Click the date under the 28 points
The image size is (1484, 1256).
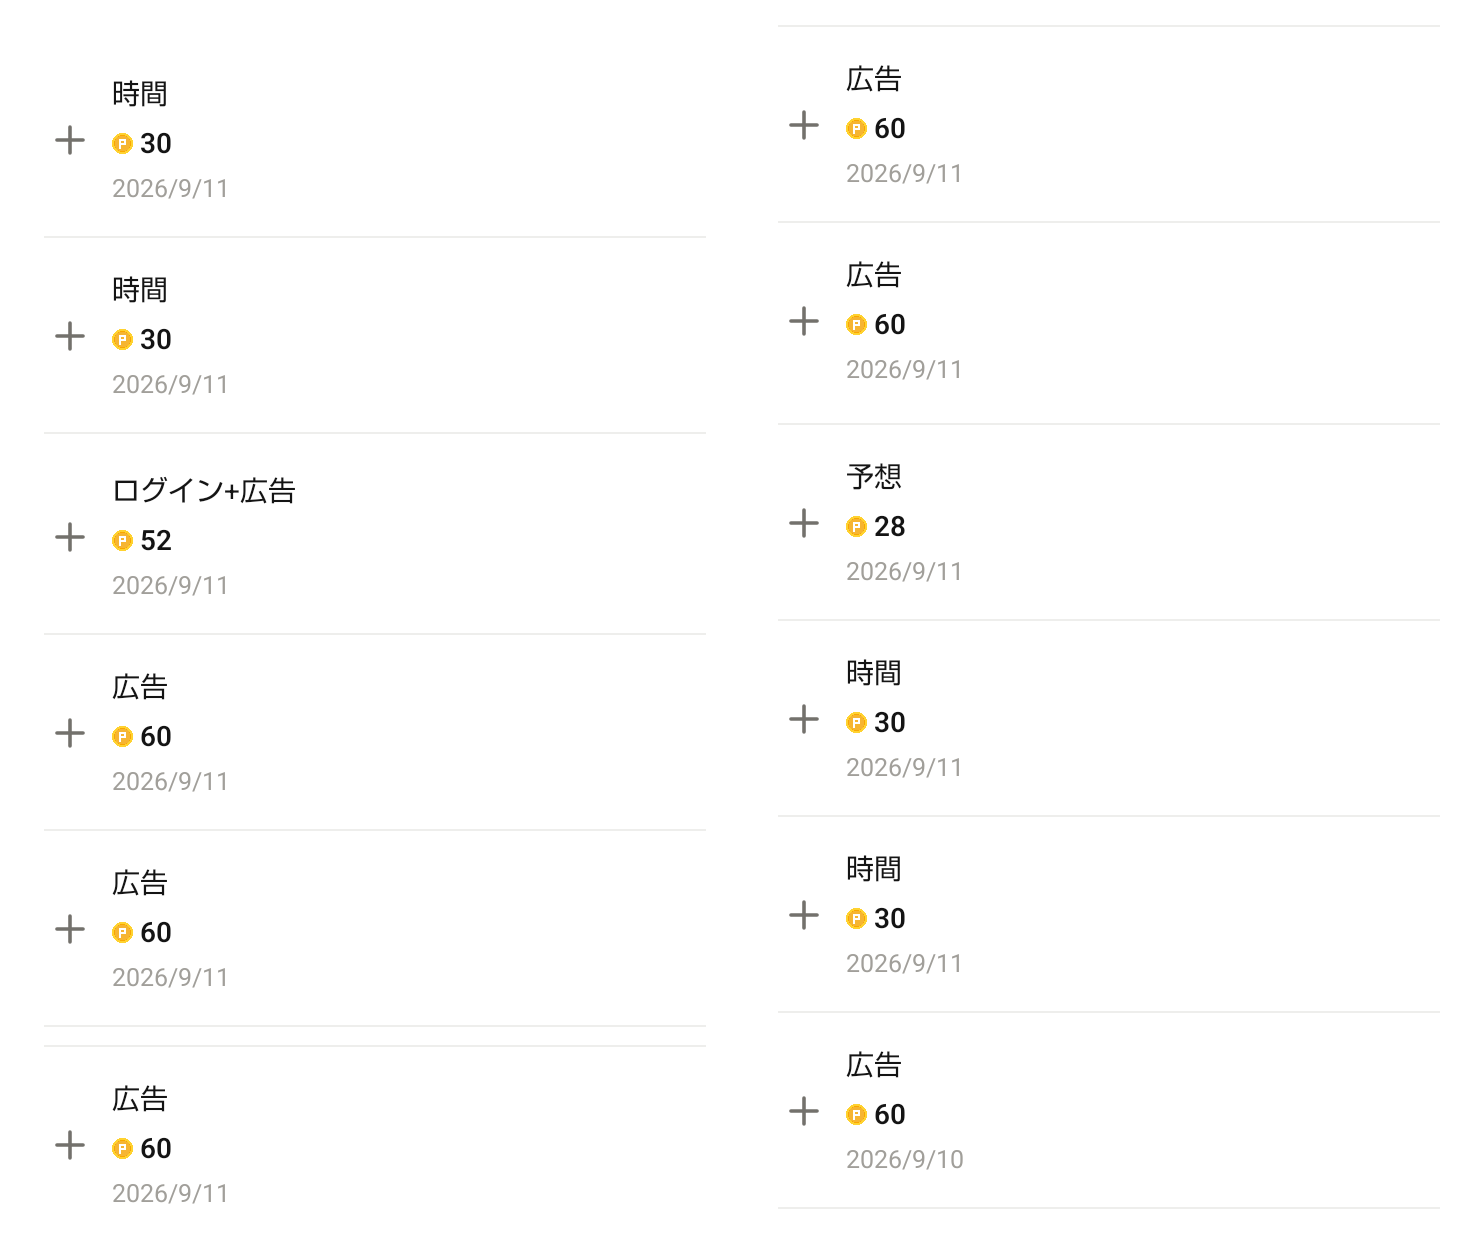[904, 572]
